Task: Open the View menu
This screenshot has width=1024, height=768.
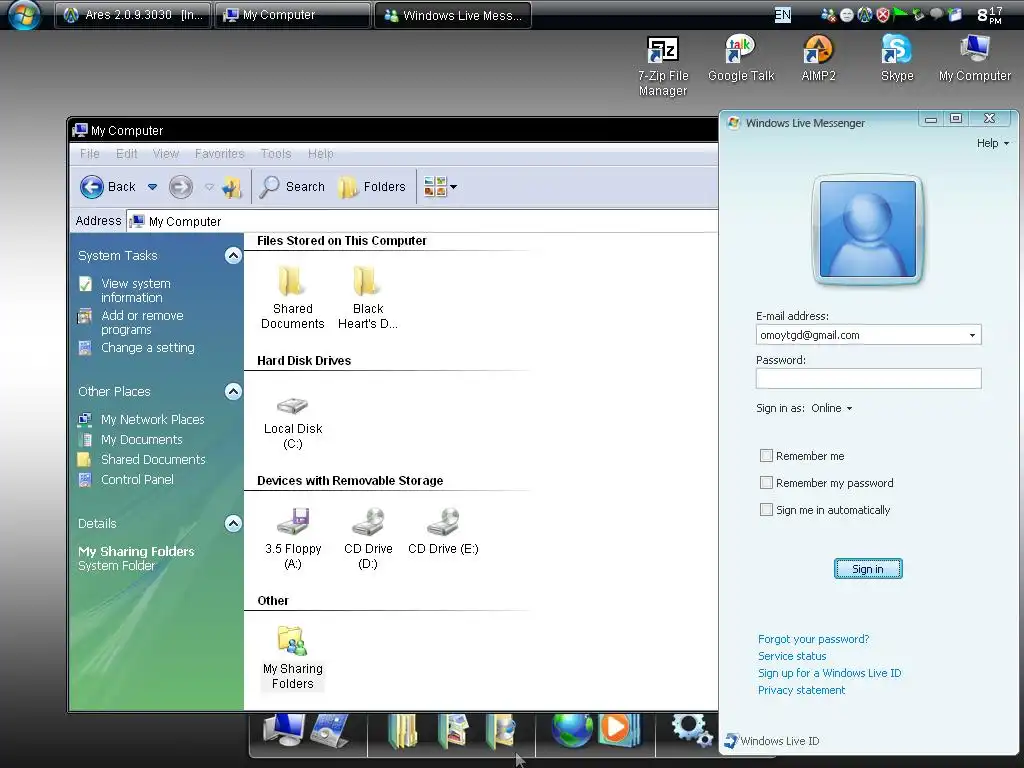Action: [166, 153]
